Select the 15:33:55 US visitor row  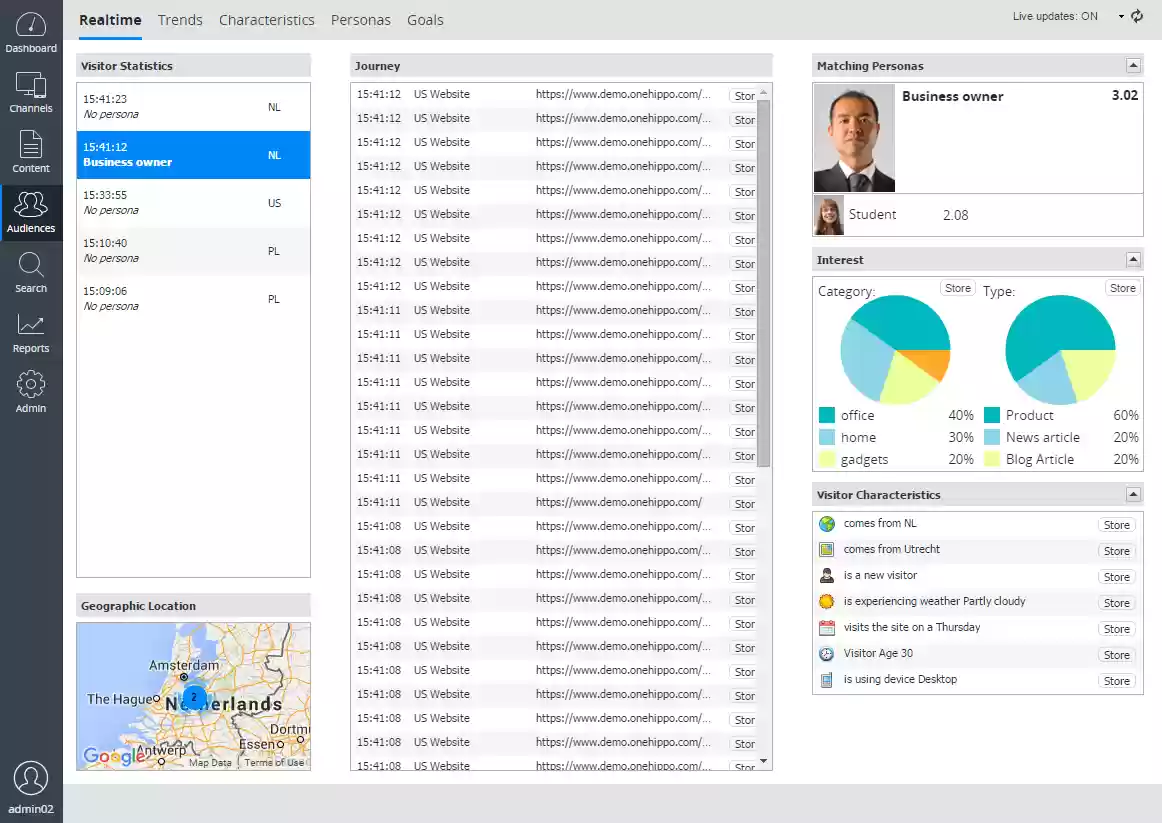tap(193, 203)
